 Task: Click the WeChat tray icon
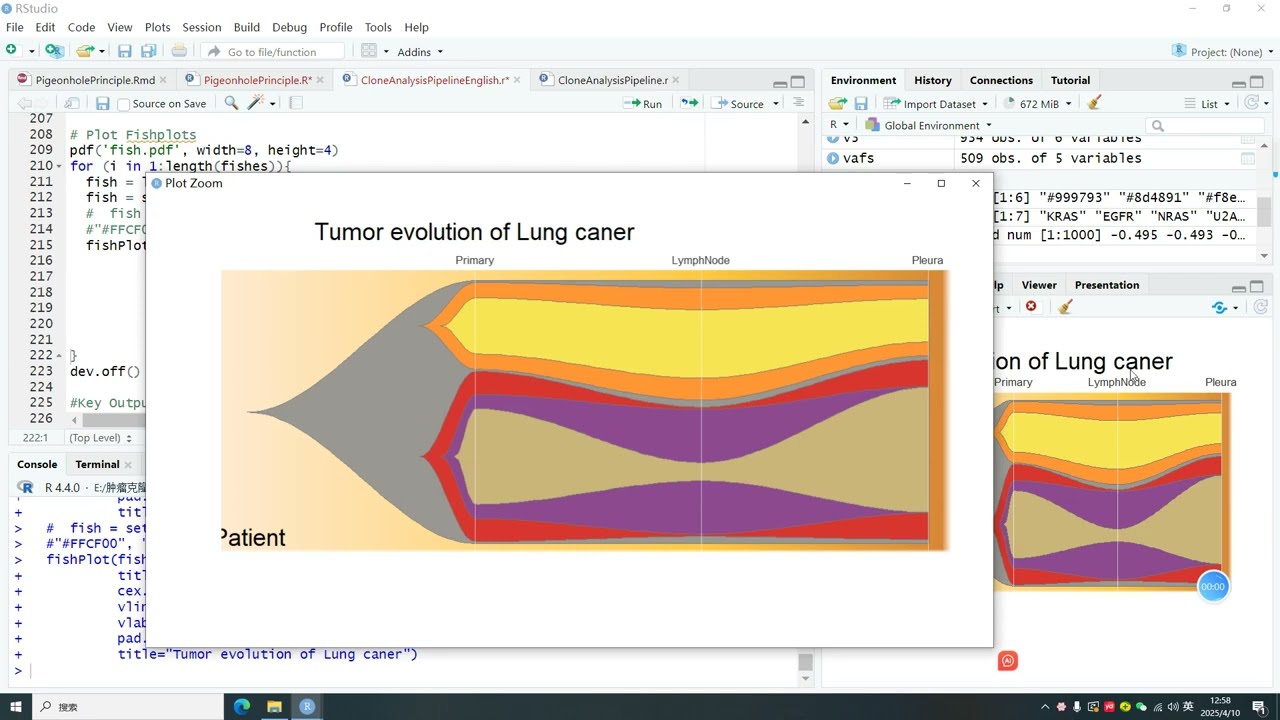pos(1141,707)
